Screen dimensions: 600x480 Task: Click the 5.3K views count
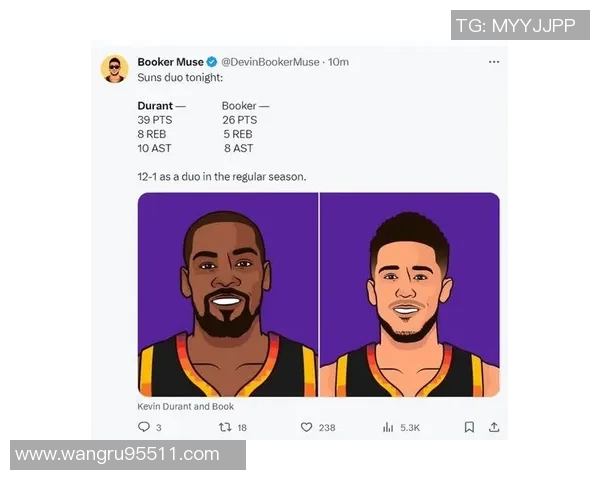tap(410, 428)
